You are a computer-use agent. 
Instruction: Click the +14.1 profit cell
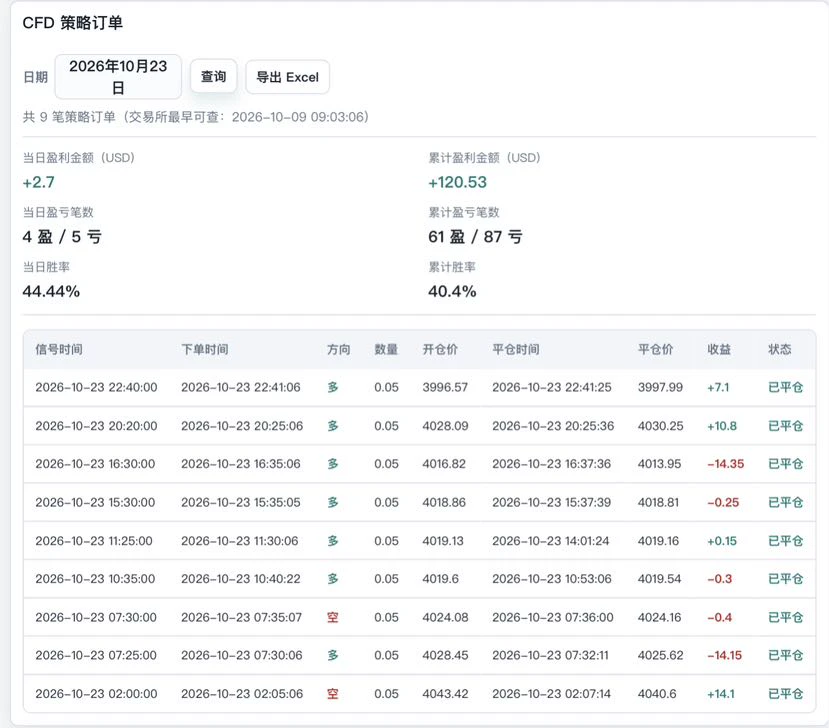click(721, 694)
